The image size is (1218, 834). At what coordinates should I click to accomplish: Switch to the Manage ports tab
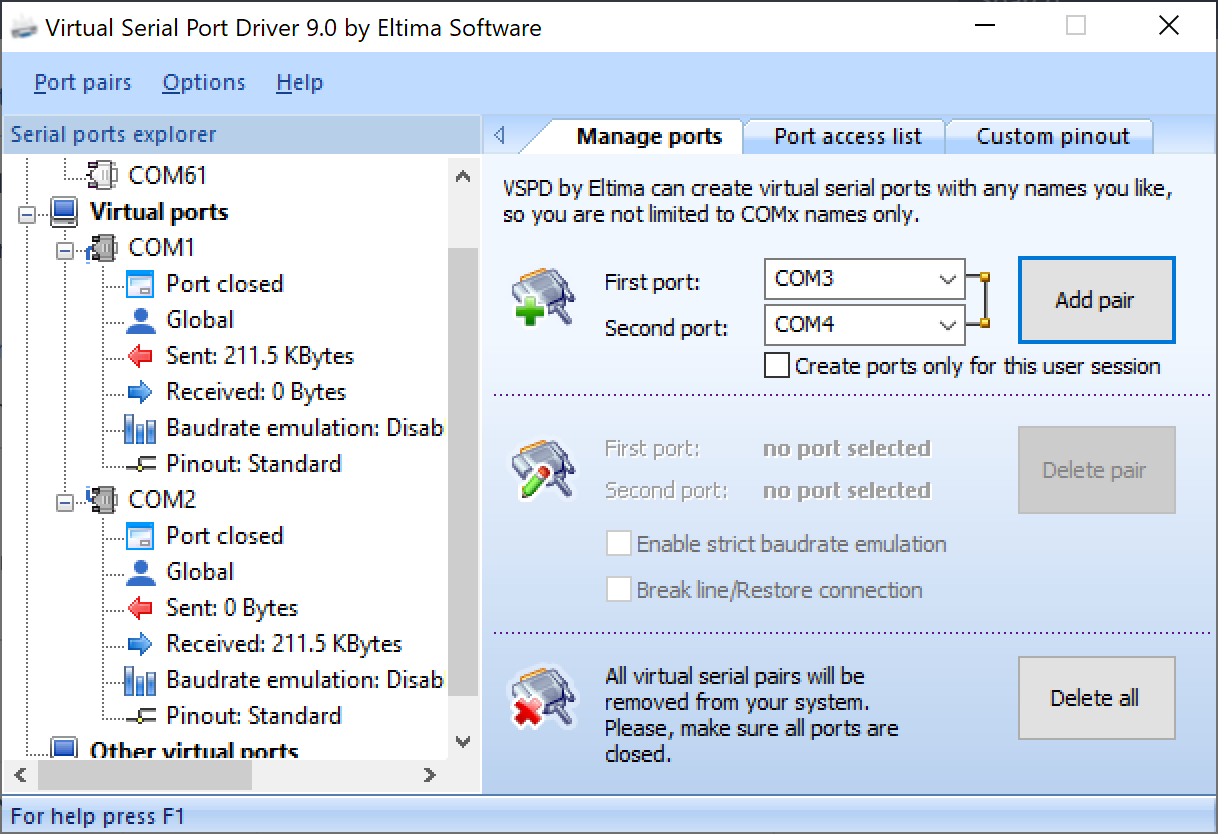[649, 137]
